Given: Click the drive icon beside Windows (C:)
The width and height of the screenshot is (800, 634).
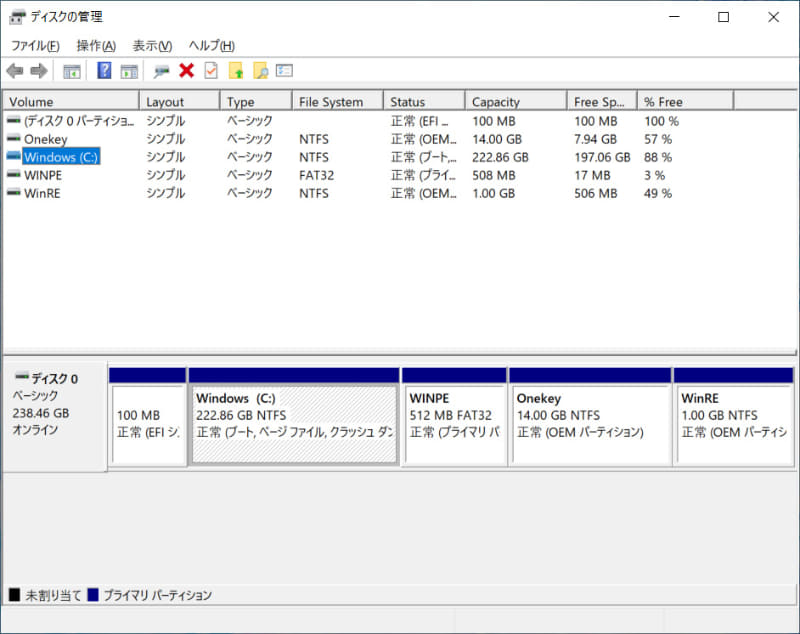Looking at the screenshot, I should (x=14, y=156).
